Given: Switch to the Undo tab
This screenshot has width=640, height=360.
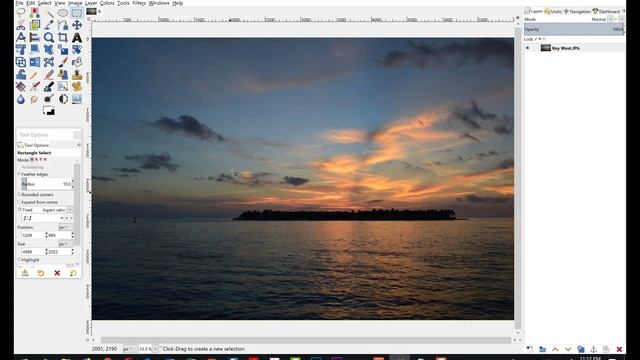Looking at the screenshot, I should point(553,11).
